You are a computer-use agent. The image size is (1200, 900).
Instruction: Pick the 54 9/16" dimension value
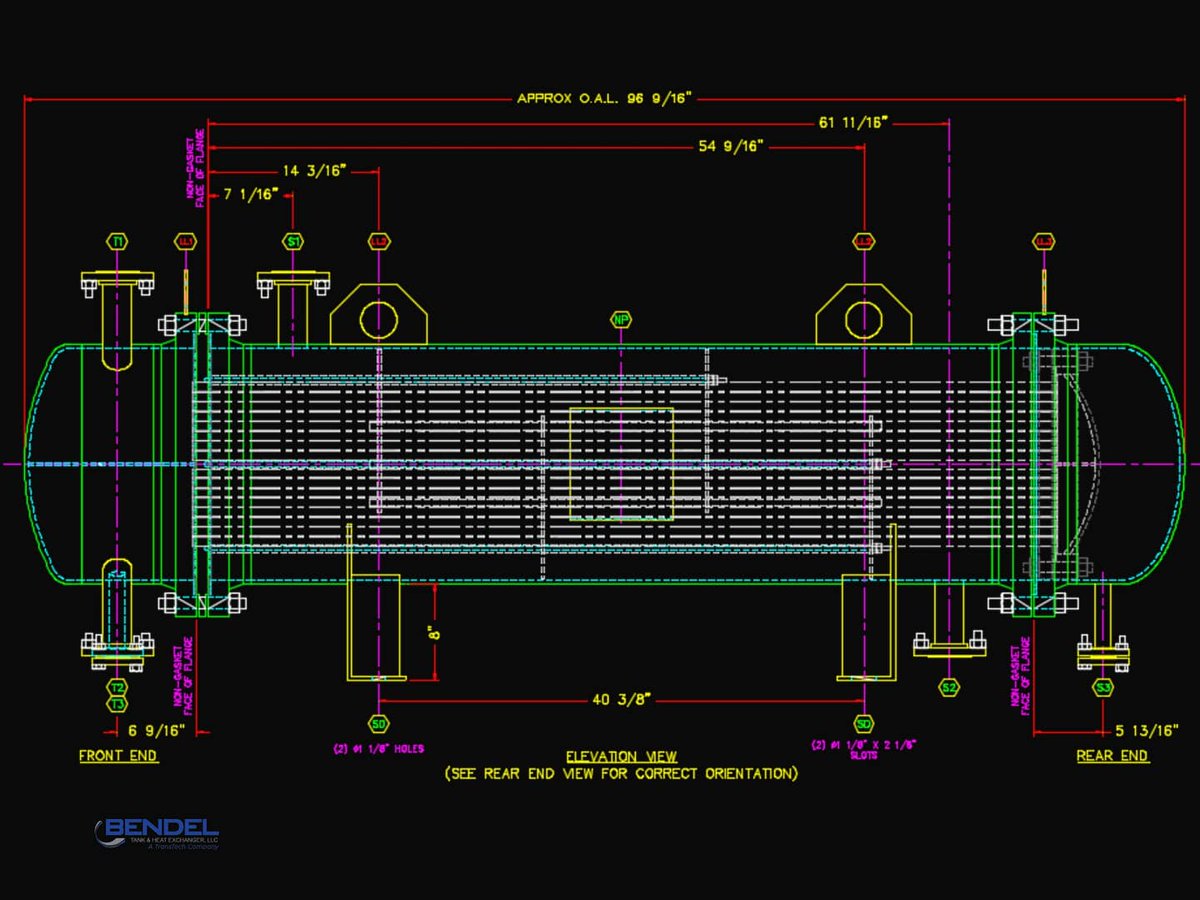(731, 147)
